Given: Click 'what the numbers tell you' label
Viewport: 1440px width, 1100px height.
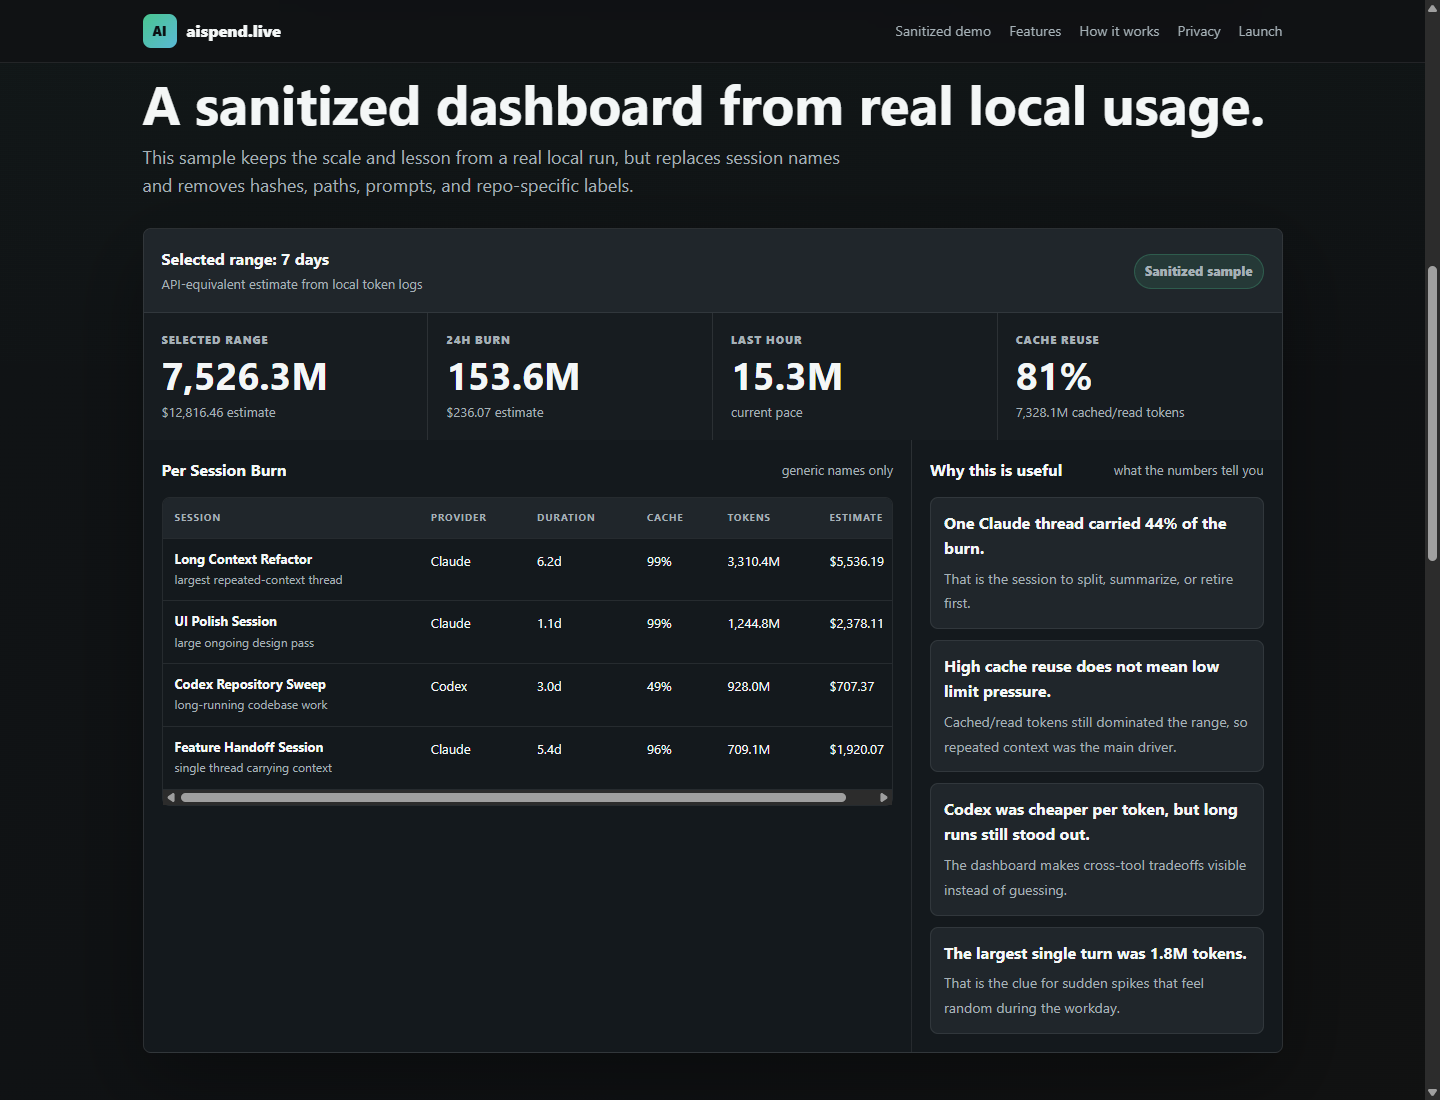Looking at the screenshot, I should 1188,471.
